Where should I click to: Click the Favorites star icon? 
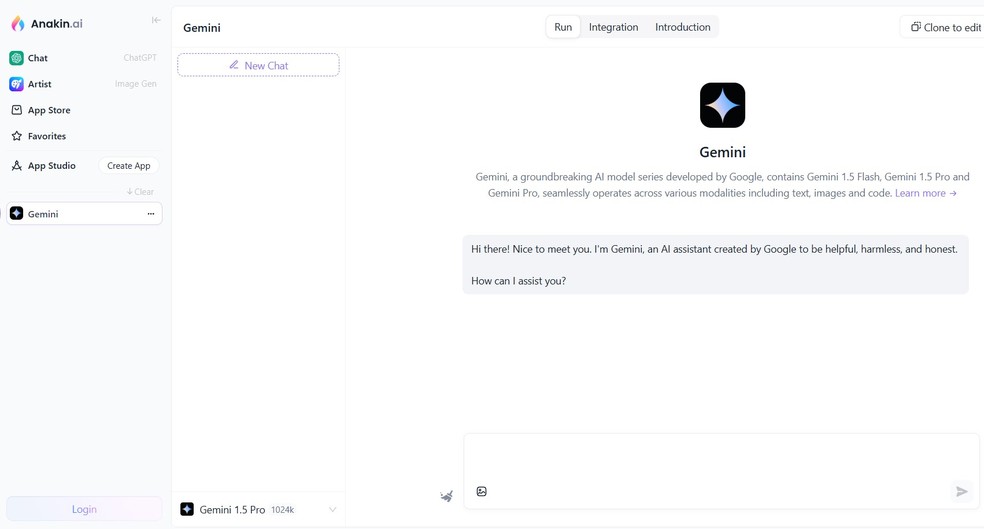coord(17,136)
